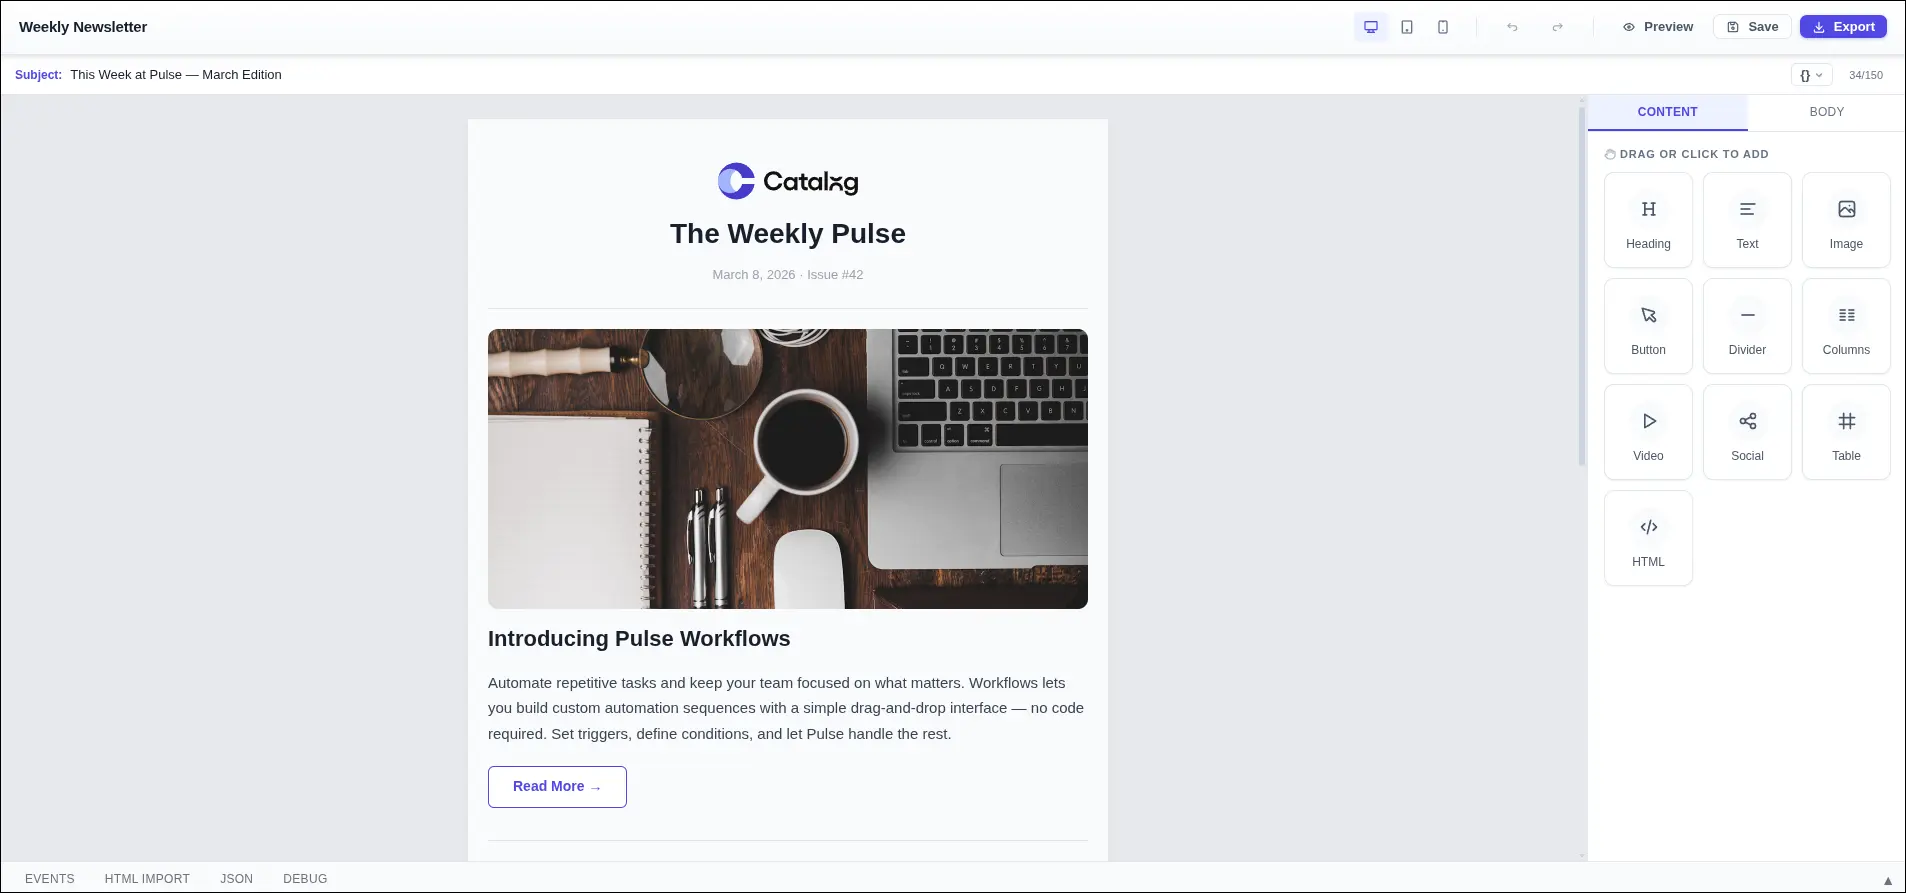Open the HTML IMPORT panel tab
This screenshot has height=893, width=1906.
tap(147, 879)
